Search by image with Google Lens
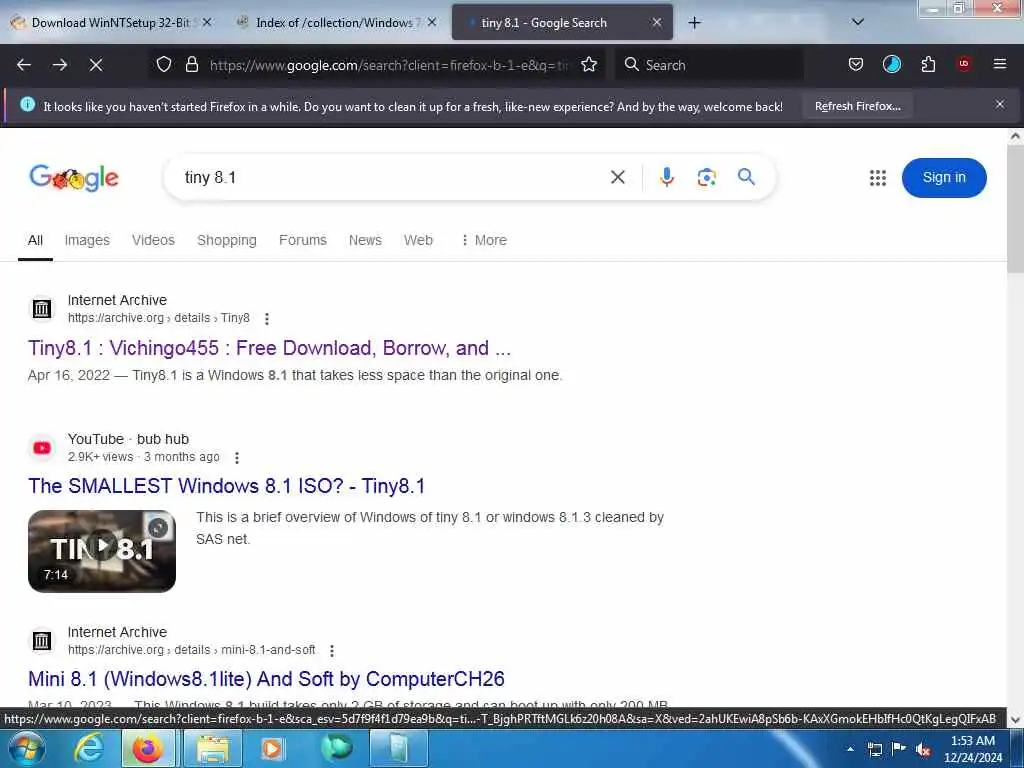Image resolution: width=1024 pixels, height=768 pixels. (x=707, y=177)
